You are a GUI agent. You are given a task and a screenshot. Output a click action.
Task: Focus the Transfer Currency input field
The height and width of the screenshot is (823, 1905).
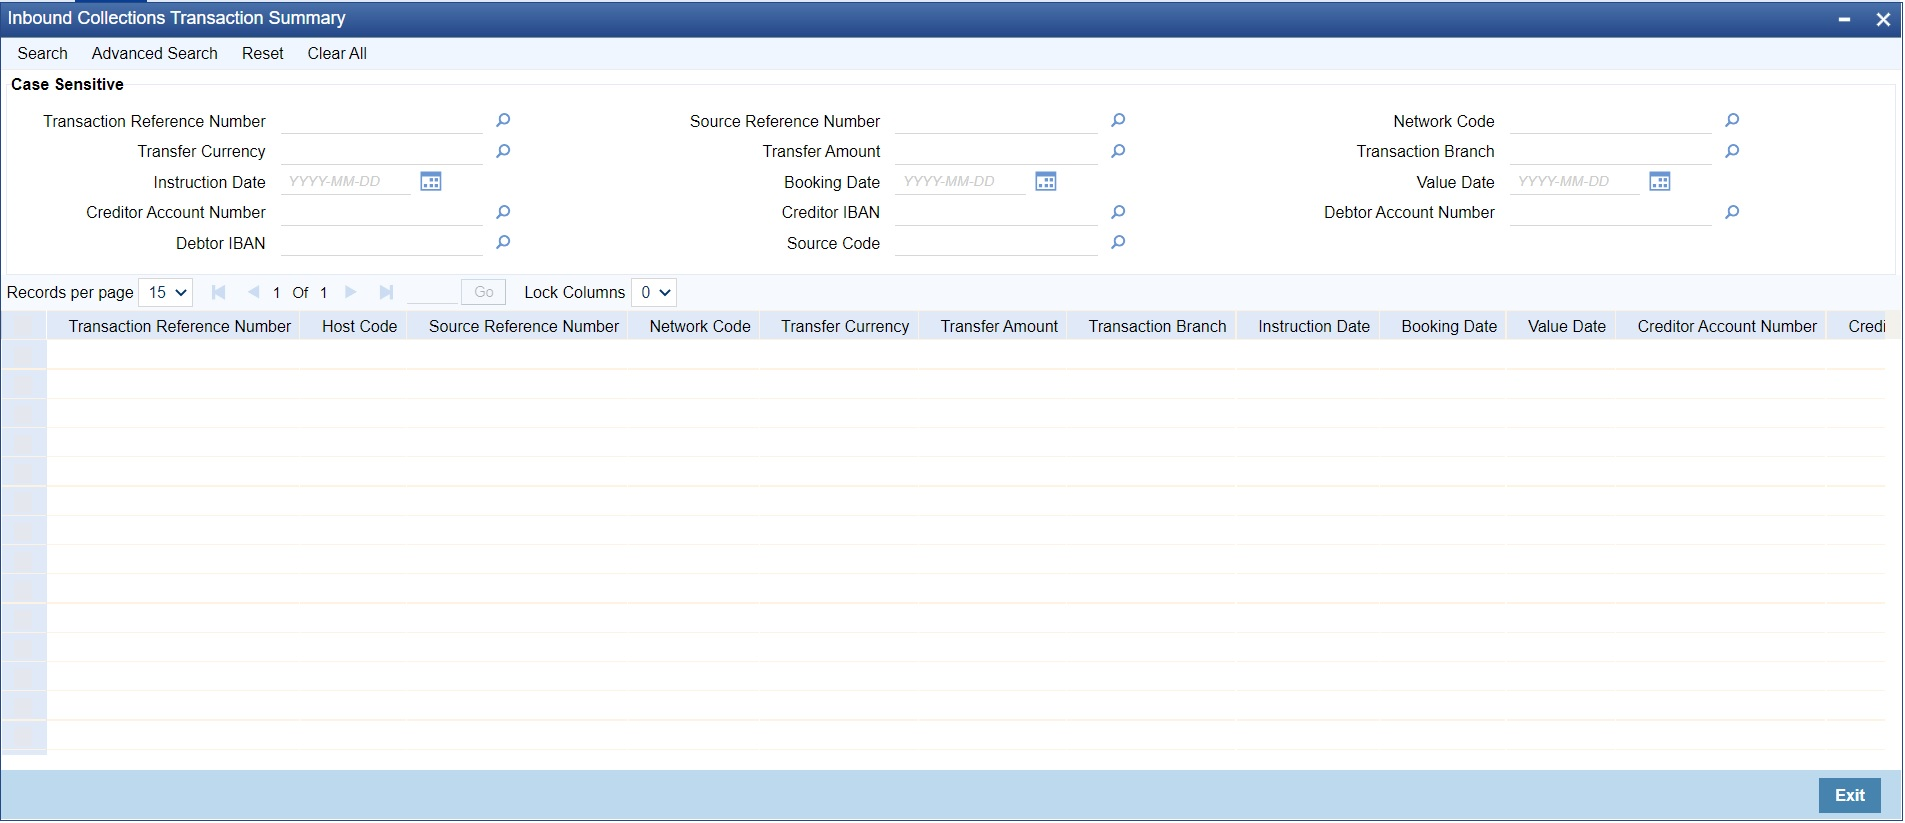tap(382, 151)
